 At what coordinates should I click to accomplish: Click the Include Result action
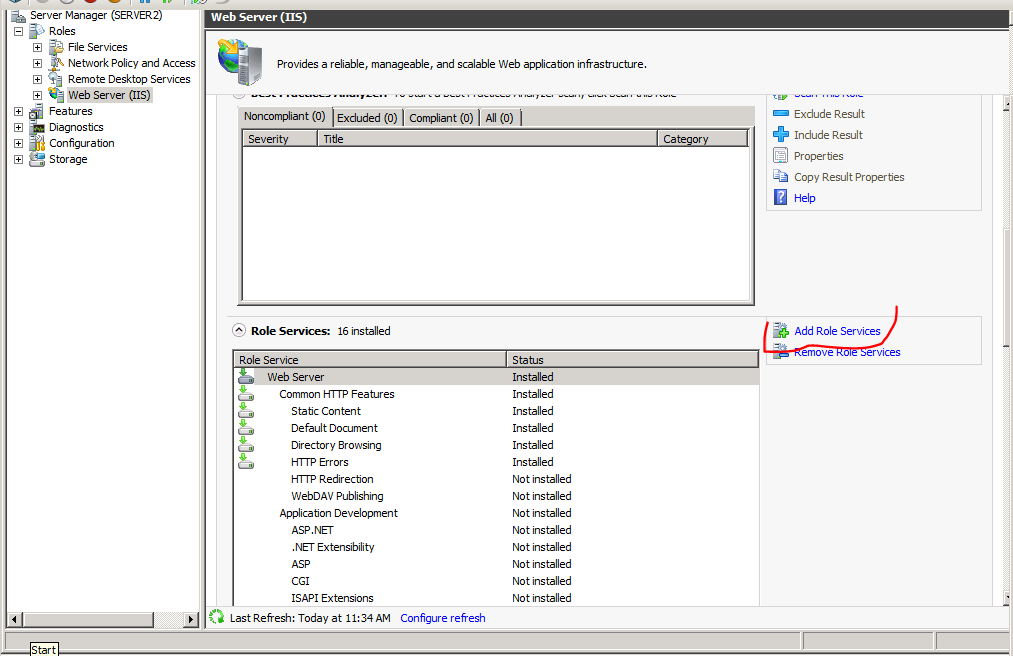tap(828, 135)
